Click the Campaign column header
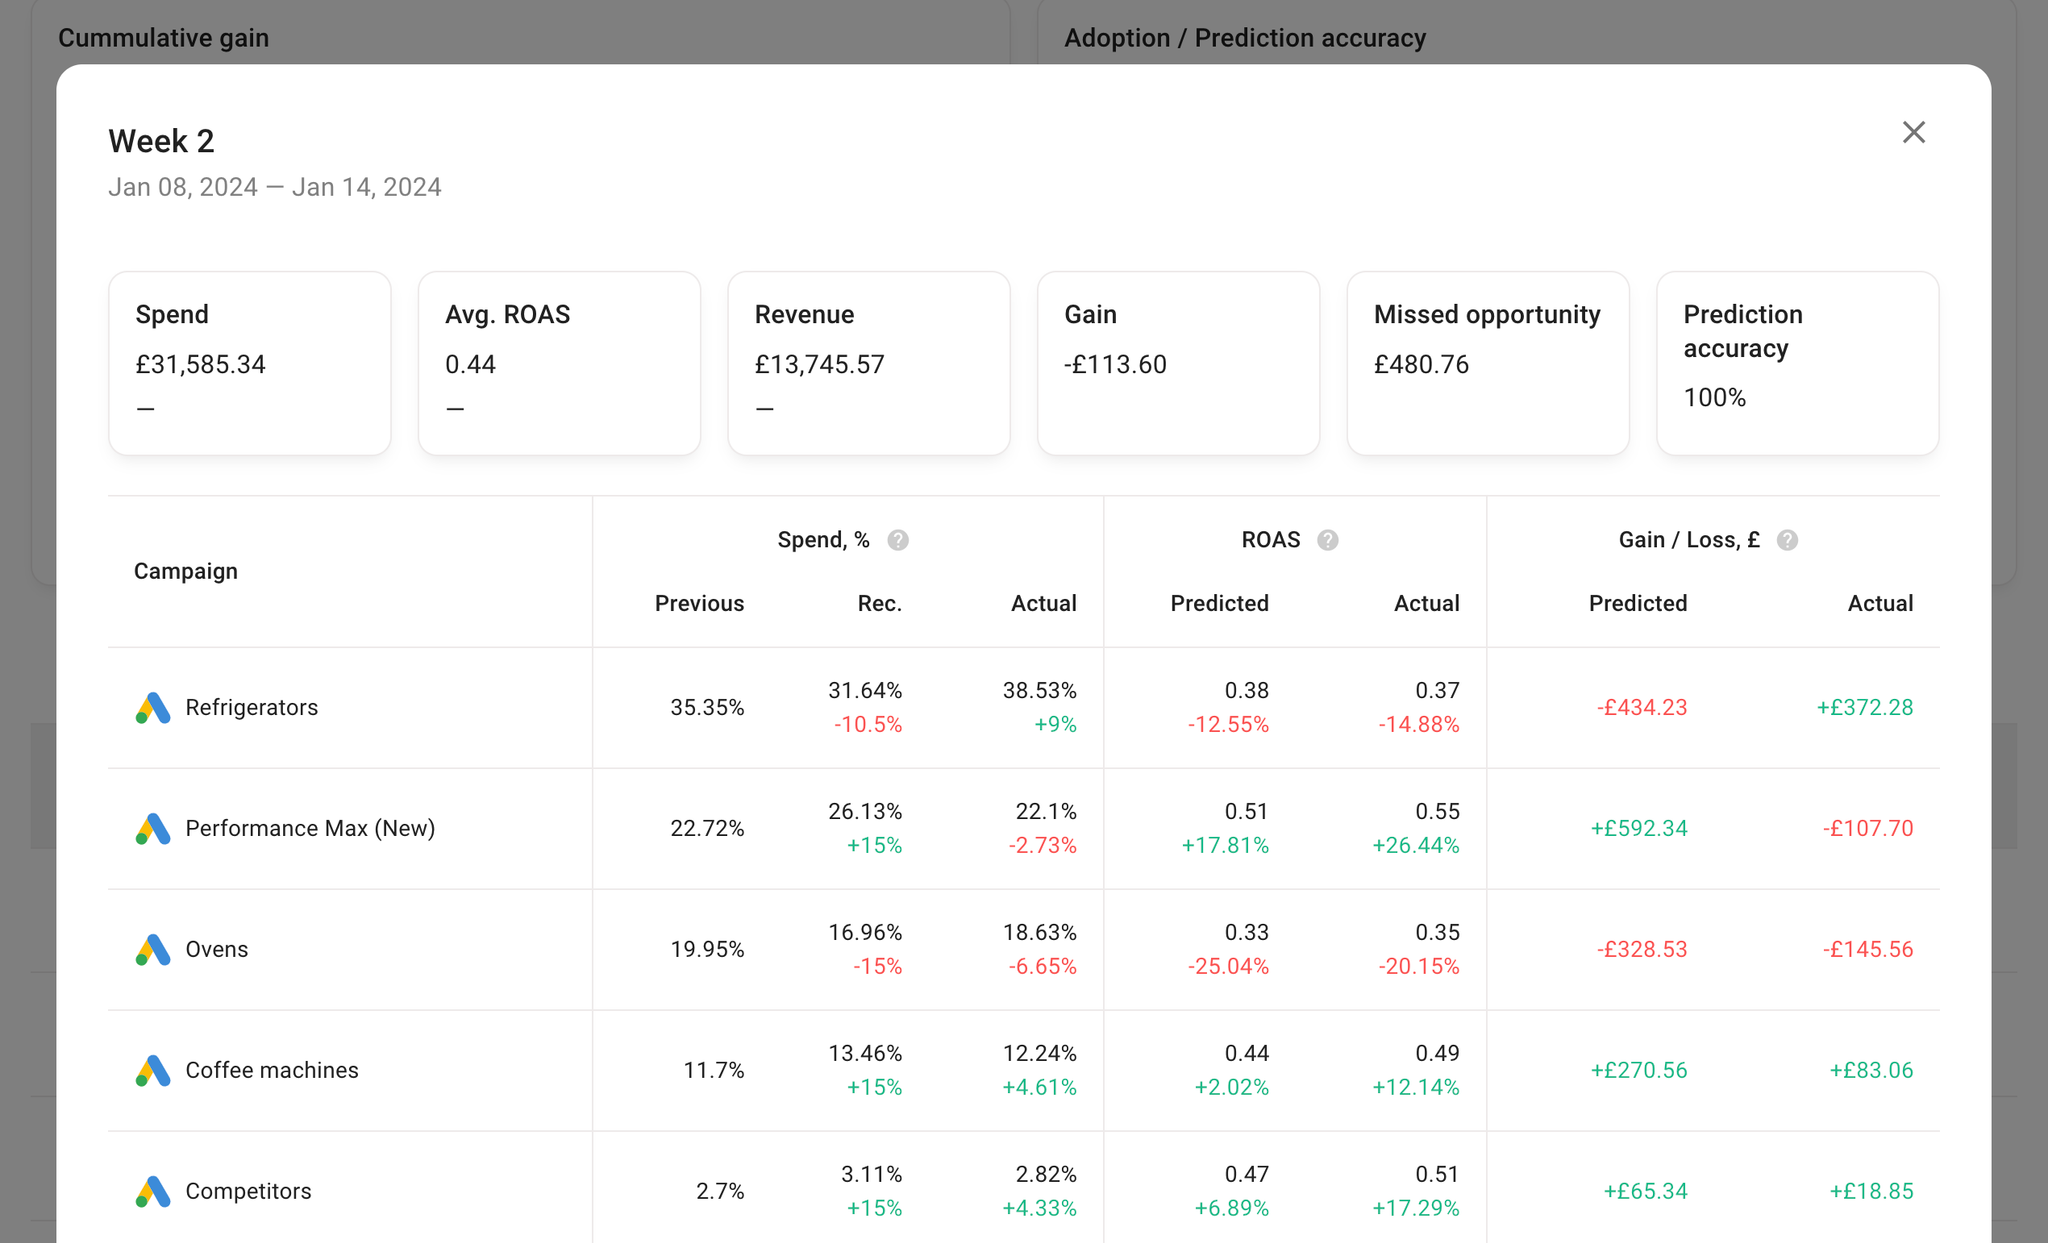This screenshot has height=1243, width=2048. point(186,571)
